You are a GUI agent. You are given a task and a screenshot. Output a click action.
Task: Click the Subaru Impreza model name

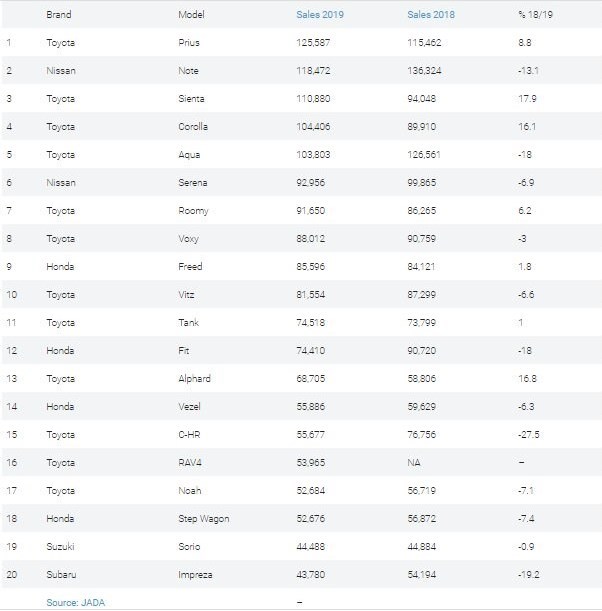[195, 574]
